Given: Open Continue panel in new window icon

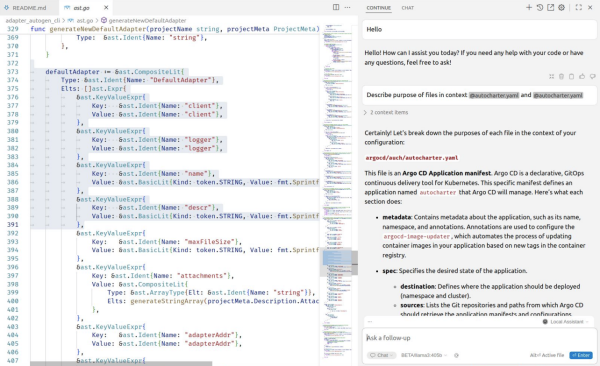Looking at the screenshot, I should coord(550,7).
